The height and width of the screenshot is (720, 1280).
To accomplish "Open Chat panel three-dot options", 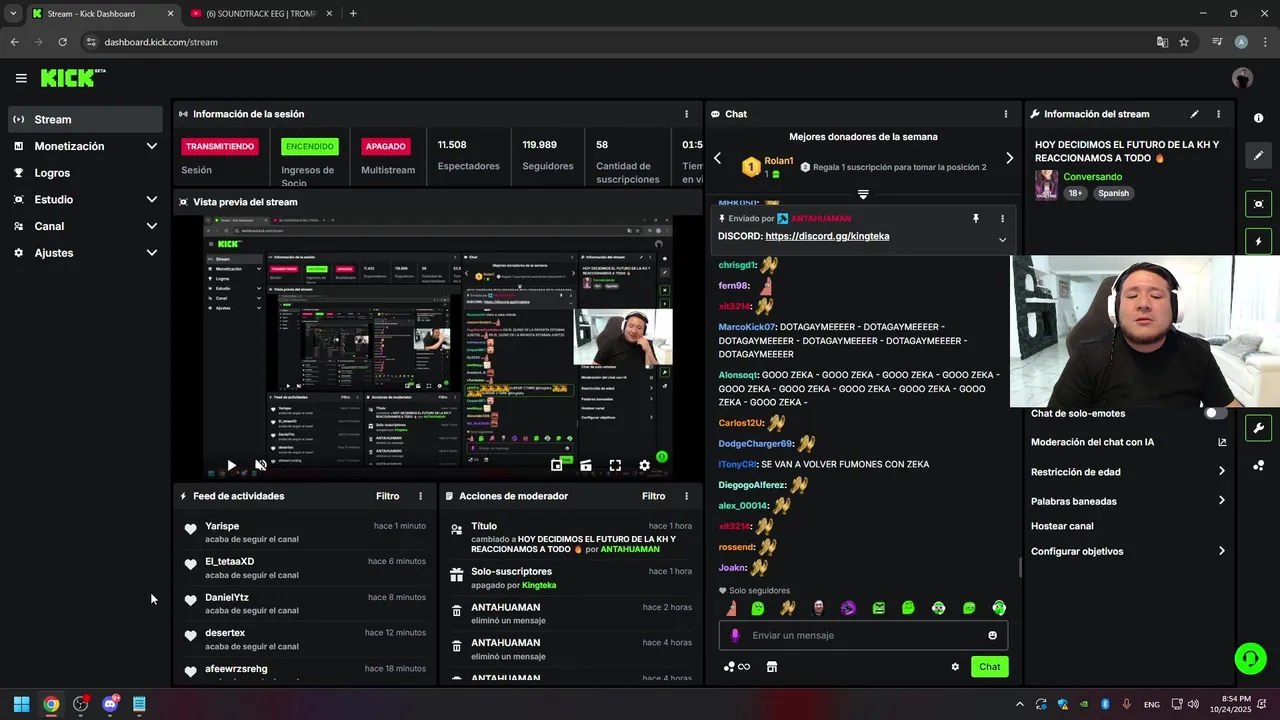I will pos(1006,114).
